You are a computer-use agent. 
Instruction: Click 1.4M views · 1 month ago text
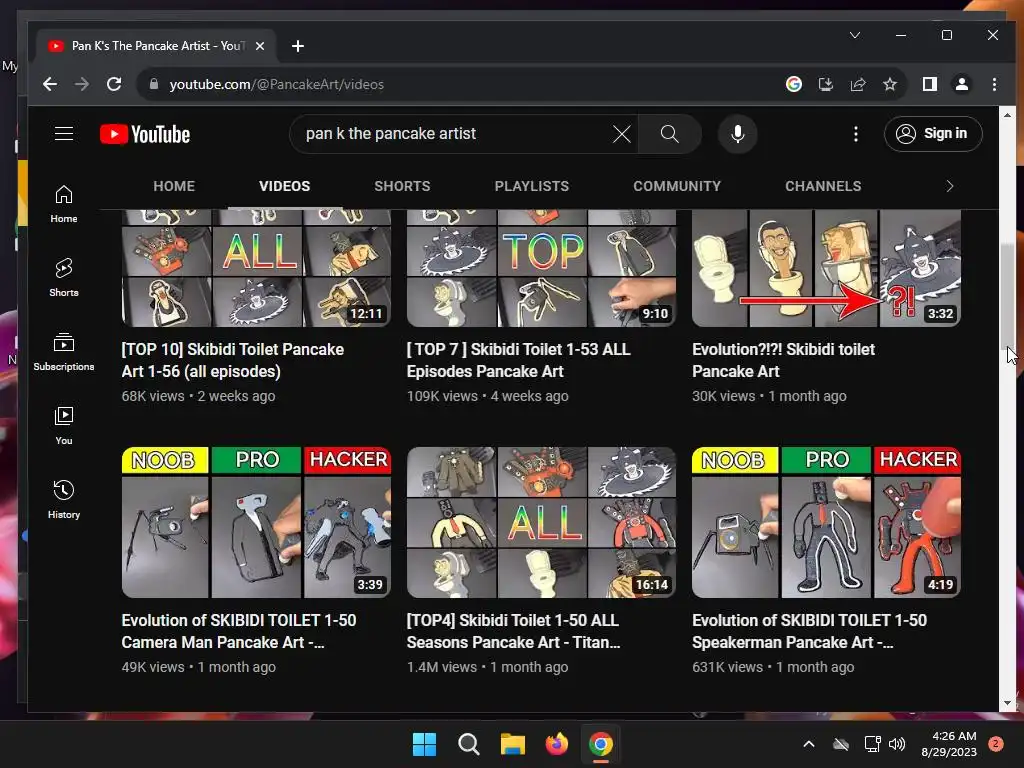pos(487,667)
